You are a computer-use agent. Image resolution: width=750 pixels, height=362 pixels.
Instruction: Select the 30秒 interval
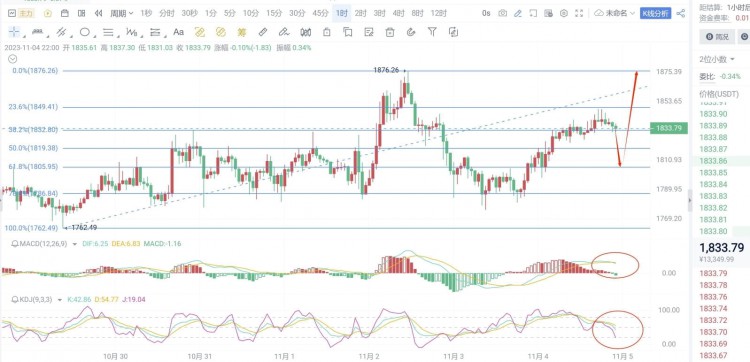190,13
